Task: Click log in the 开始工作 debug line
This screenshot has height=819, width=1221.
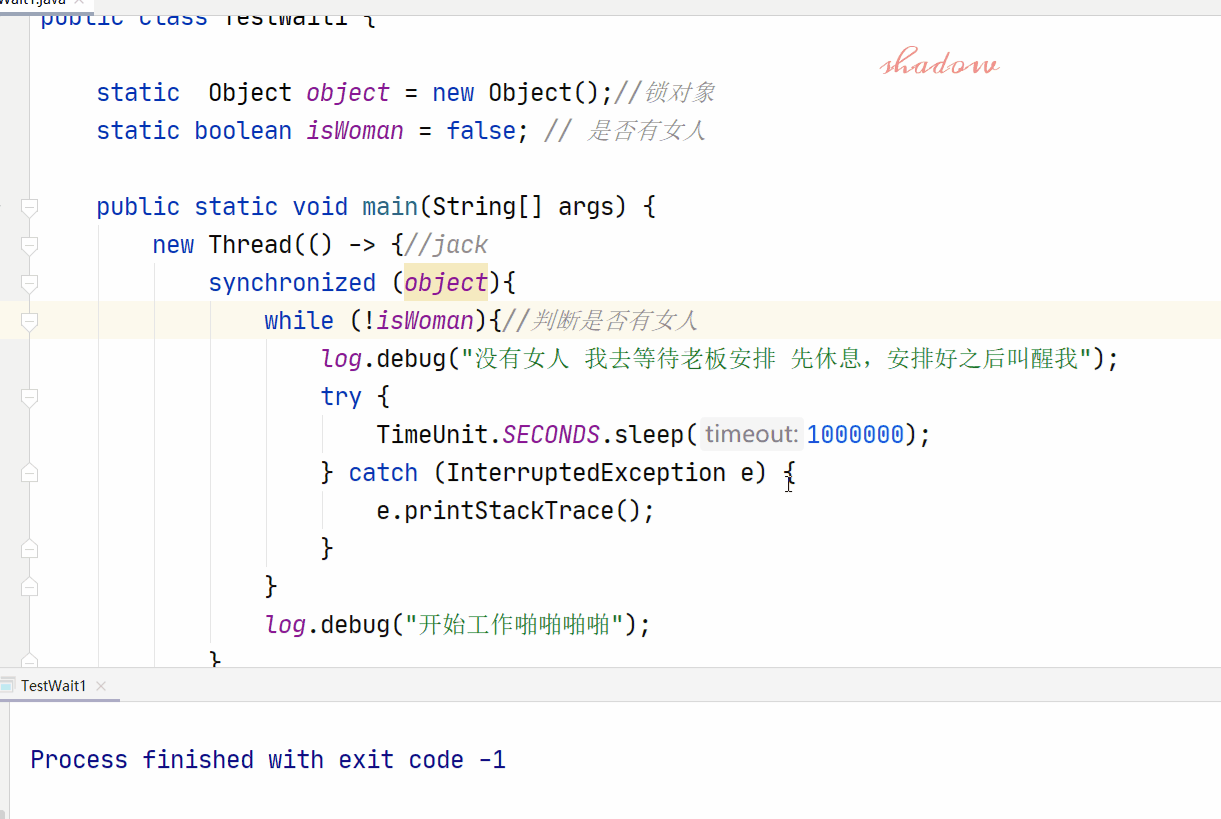Action: (x=285, y=624)
